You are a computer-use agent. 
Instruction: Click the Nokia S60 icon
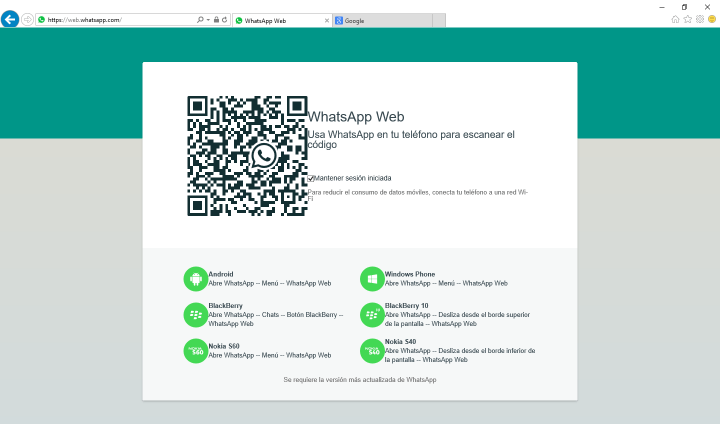(x=196, y=351)
